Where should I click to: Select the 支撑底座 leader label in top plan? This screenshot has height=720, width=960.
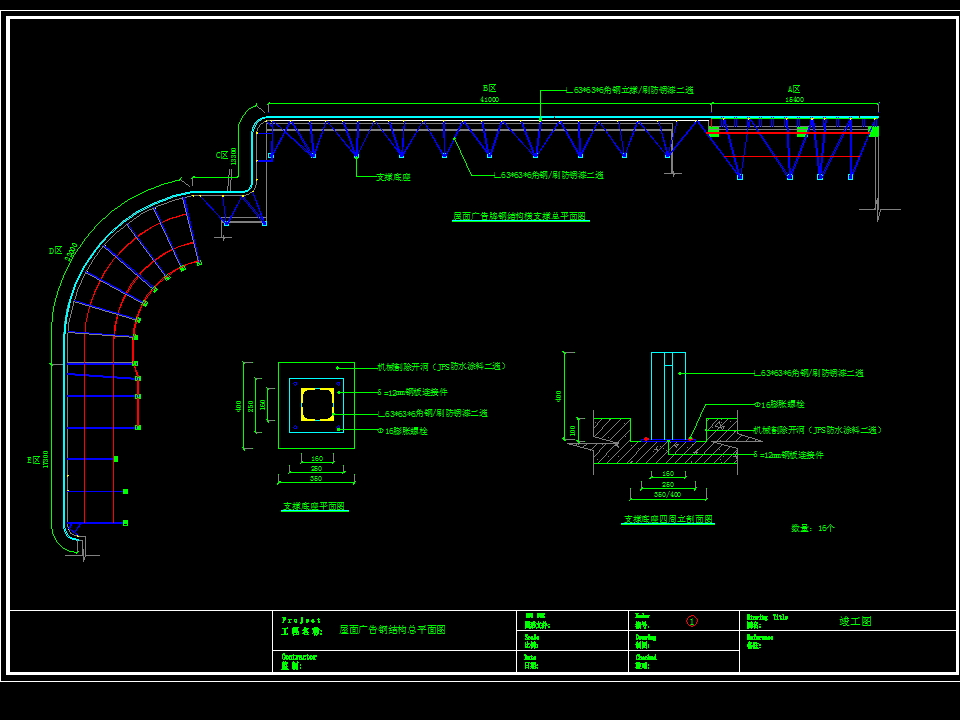(393, 177)
